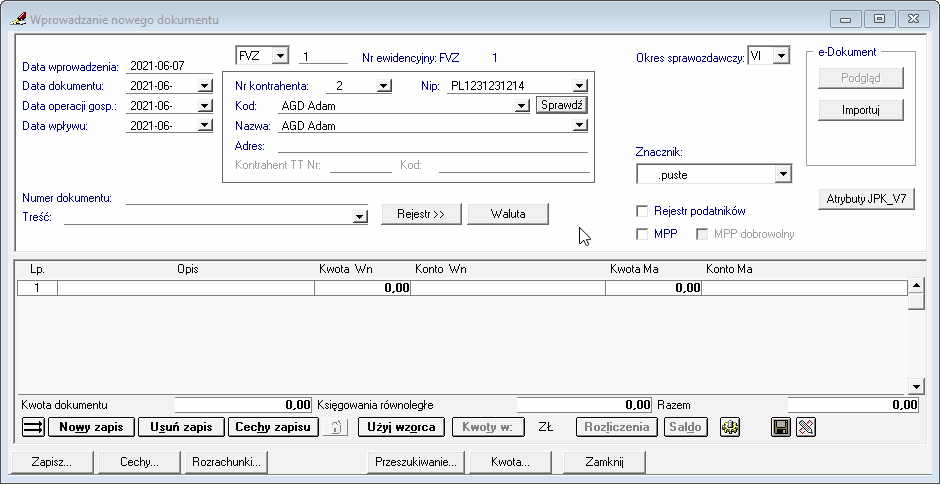
Task: Open the Nip dropdown list
Action: click(580, 86)
